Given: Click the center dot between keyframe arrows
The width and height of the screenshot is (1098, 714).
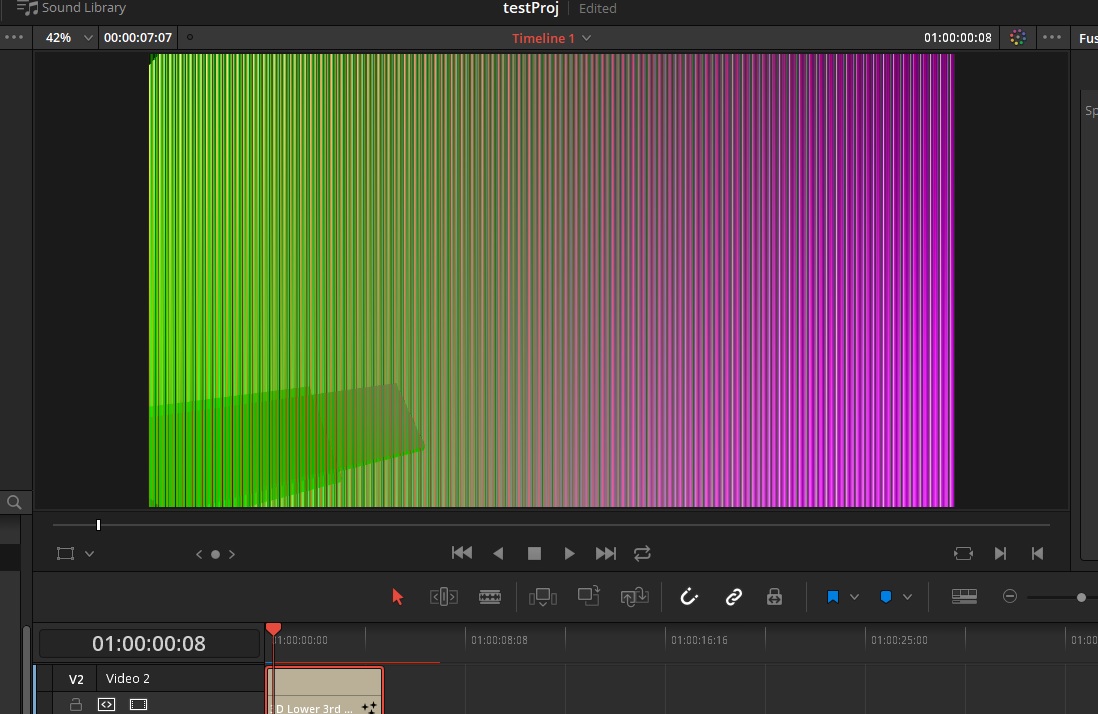Looking at the screenshot, I should (x=216, y=554).
